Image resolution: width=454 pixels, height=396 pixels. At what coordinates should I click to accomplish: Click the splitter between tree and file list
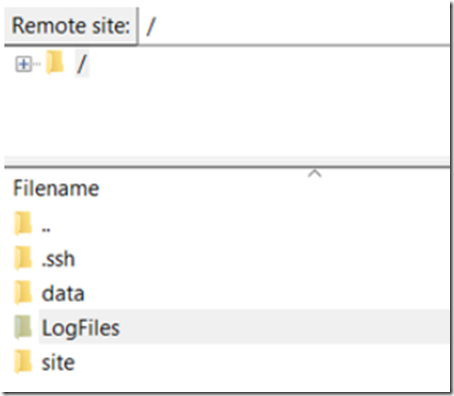(227, 162)
